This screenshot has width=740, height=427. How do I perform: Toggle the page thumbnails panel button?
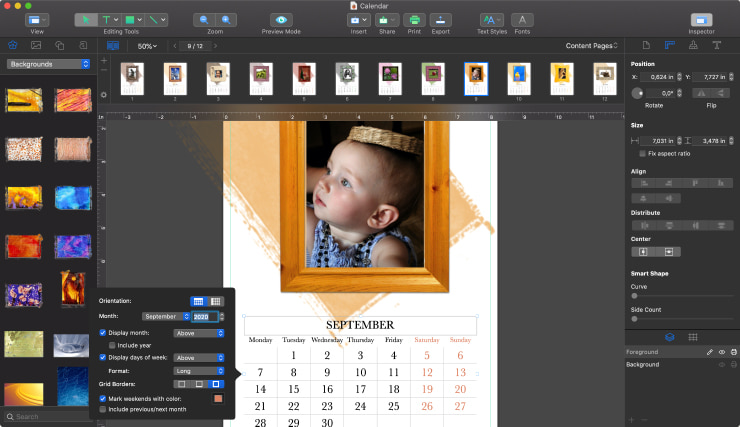click(113, 46)
